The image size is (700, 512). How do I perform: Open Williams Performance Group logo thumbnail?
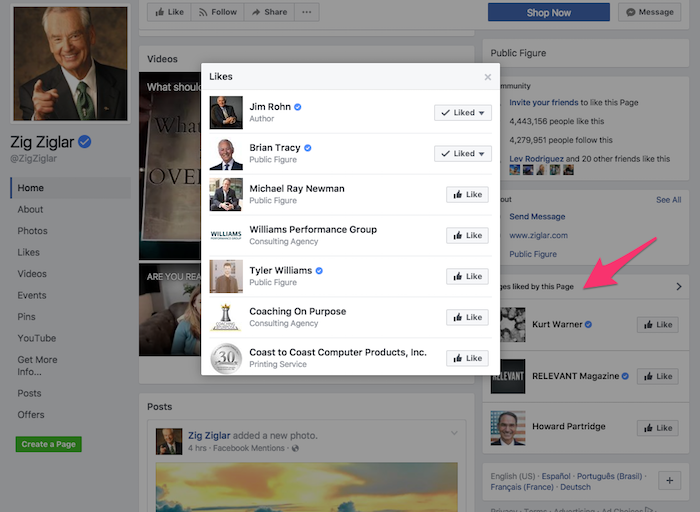pos(226,235)
